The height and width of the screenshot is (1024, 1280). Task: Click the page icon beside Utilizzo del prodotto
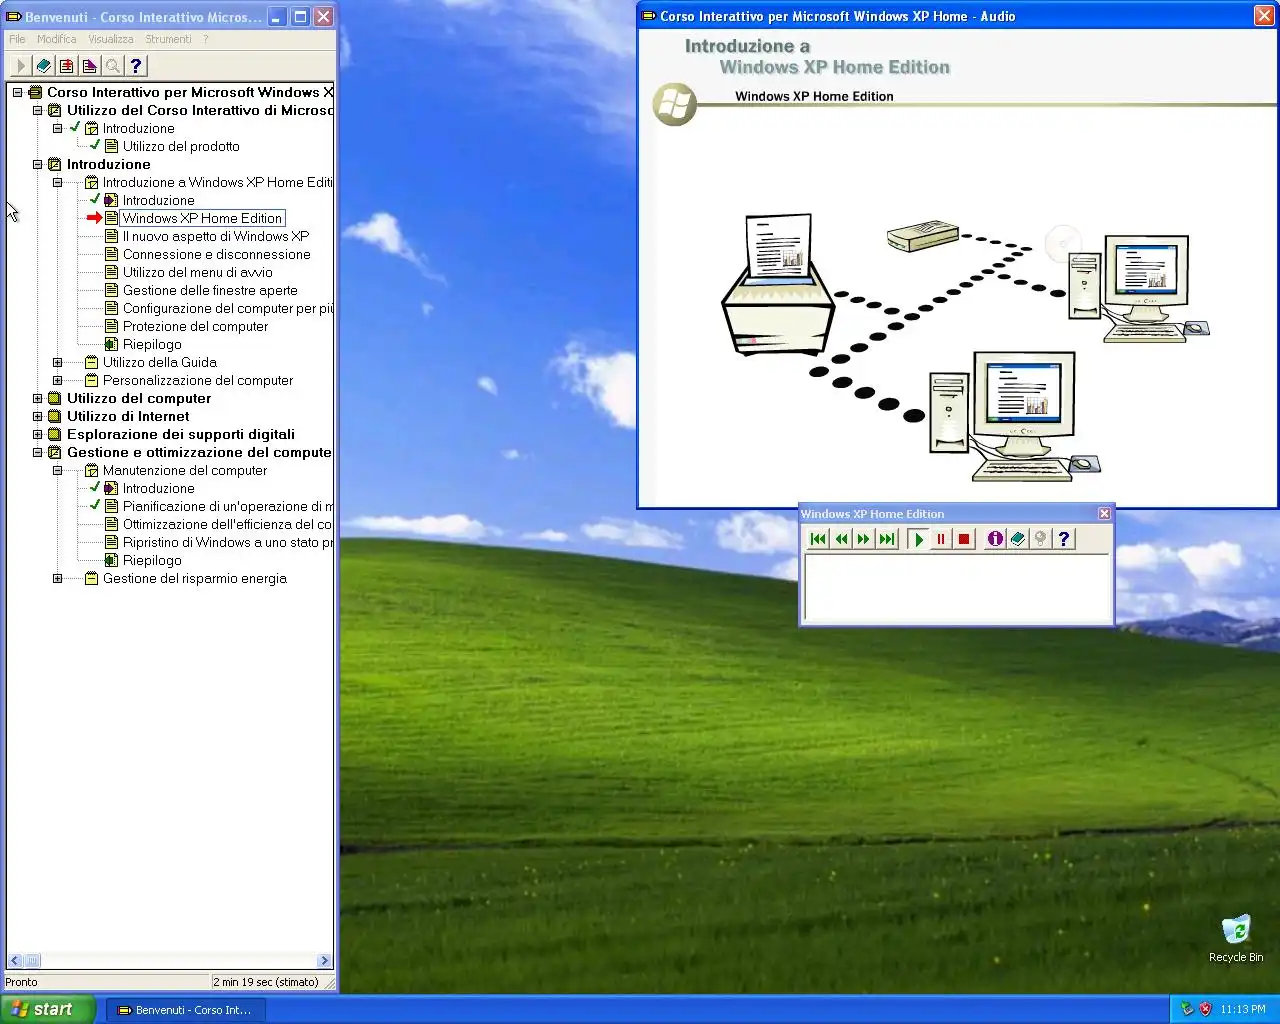[112, 146]
